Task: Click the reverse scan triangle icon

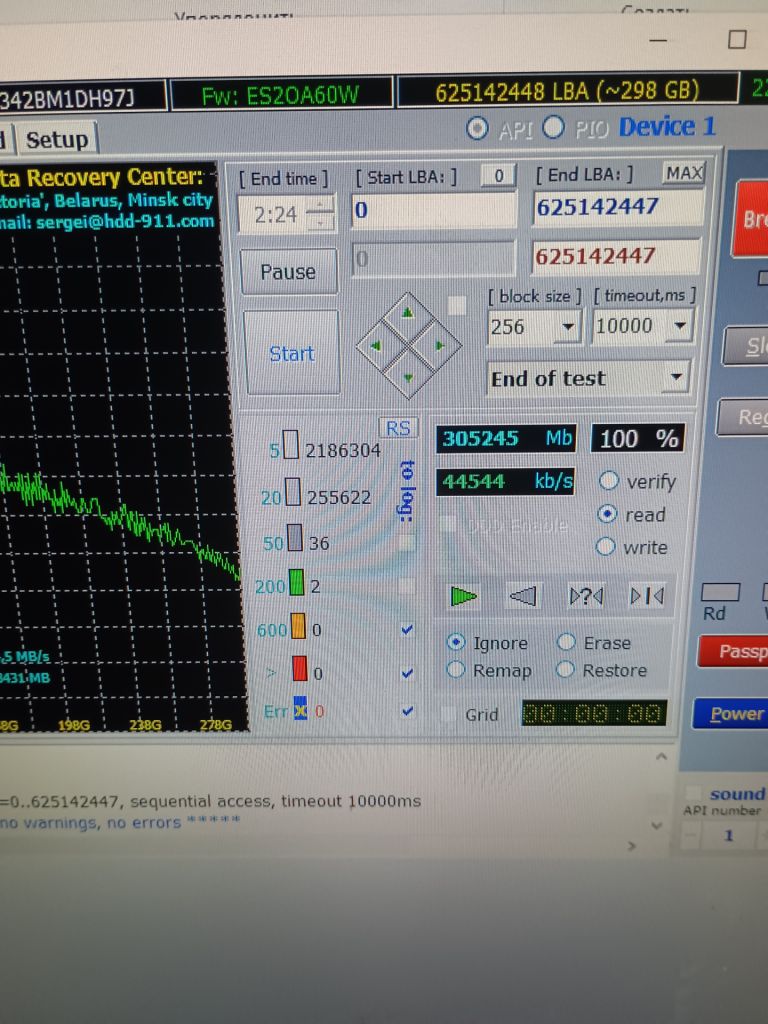Action: pos(522,596)
